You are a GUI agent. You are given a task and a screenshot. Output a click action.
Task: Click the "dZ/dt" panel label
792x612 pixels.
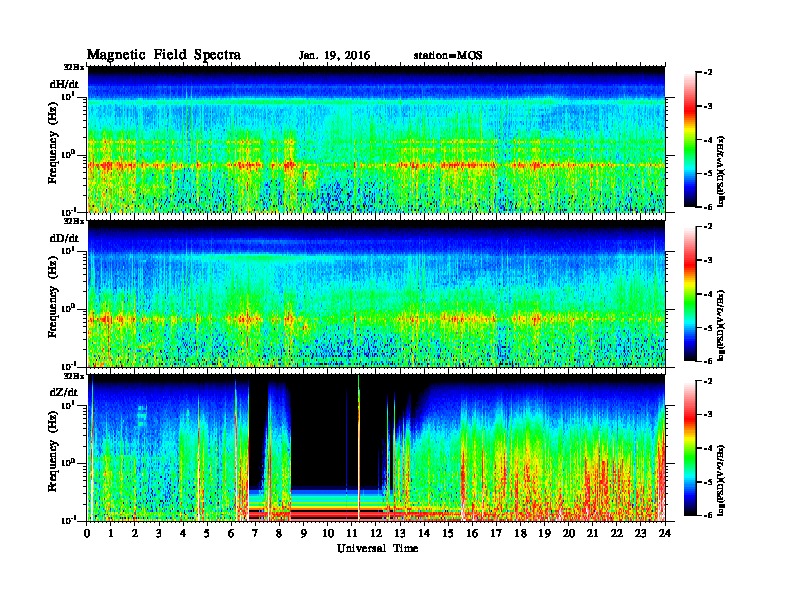(x=64, y=392)
